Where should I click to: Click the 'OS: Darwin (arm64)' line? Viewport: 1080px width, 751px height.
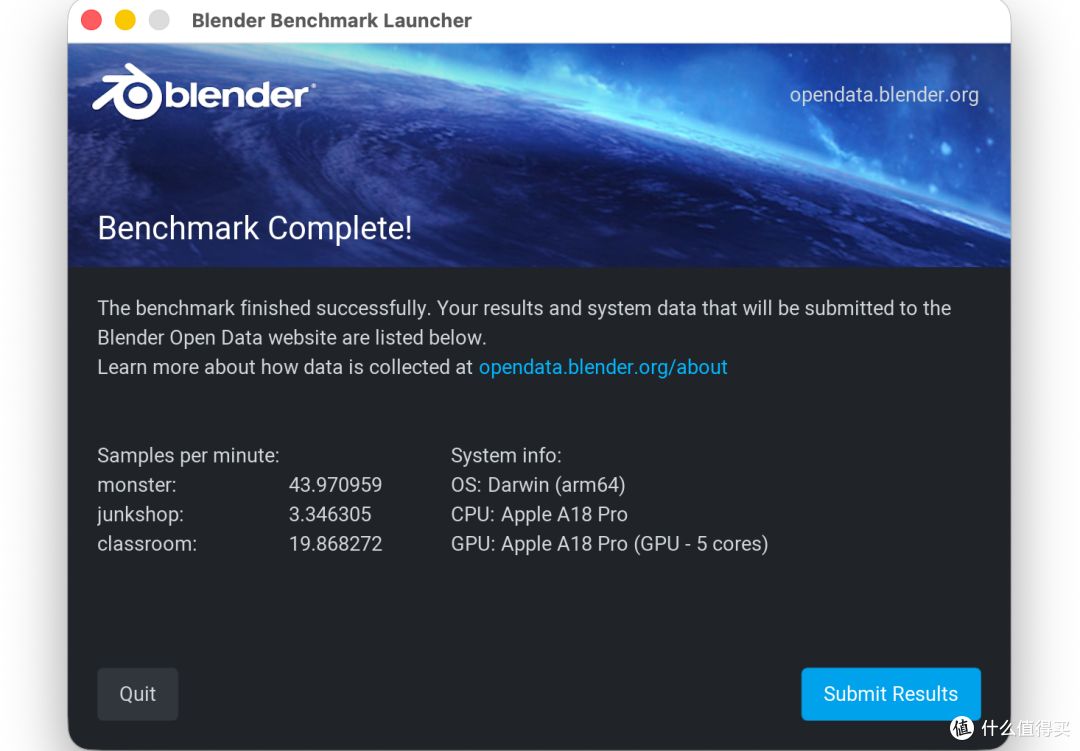click(x=538, y=485)
